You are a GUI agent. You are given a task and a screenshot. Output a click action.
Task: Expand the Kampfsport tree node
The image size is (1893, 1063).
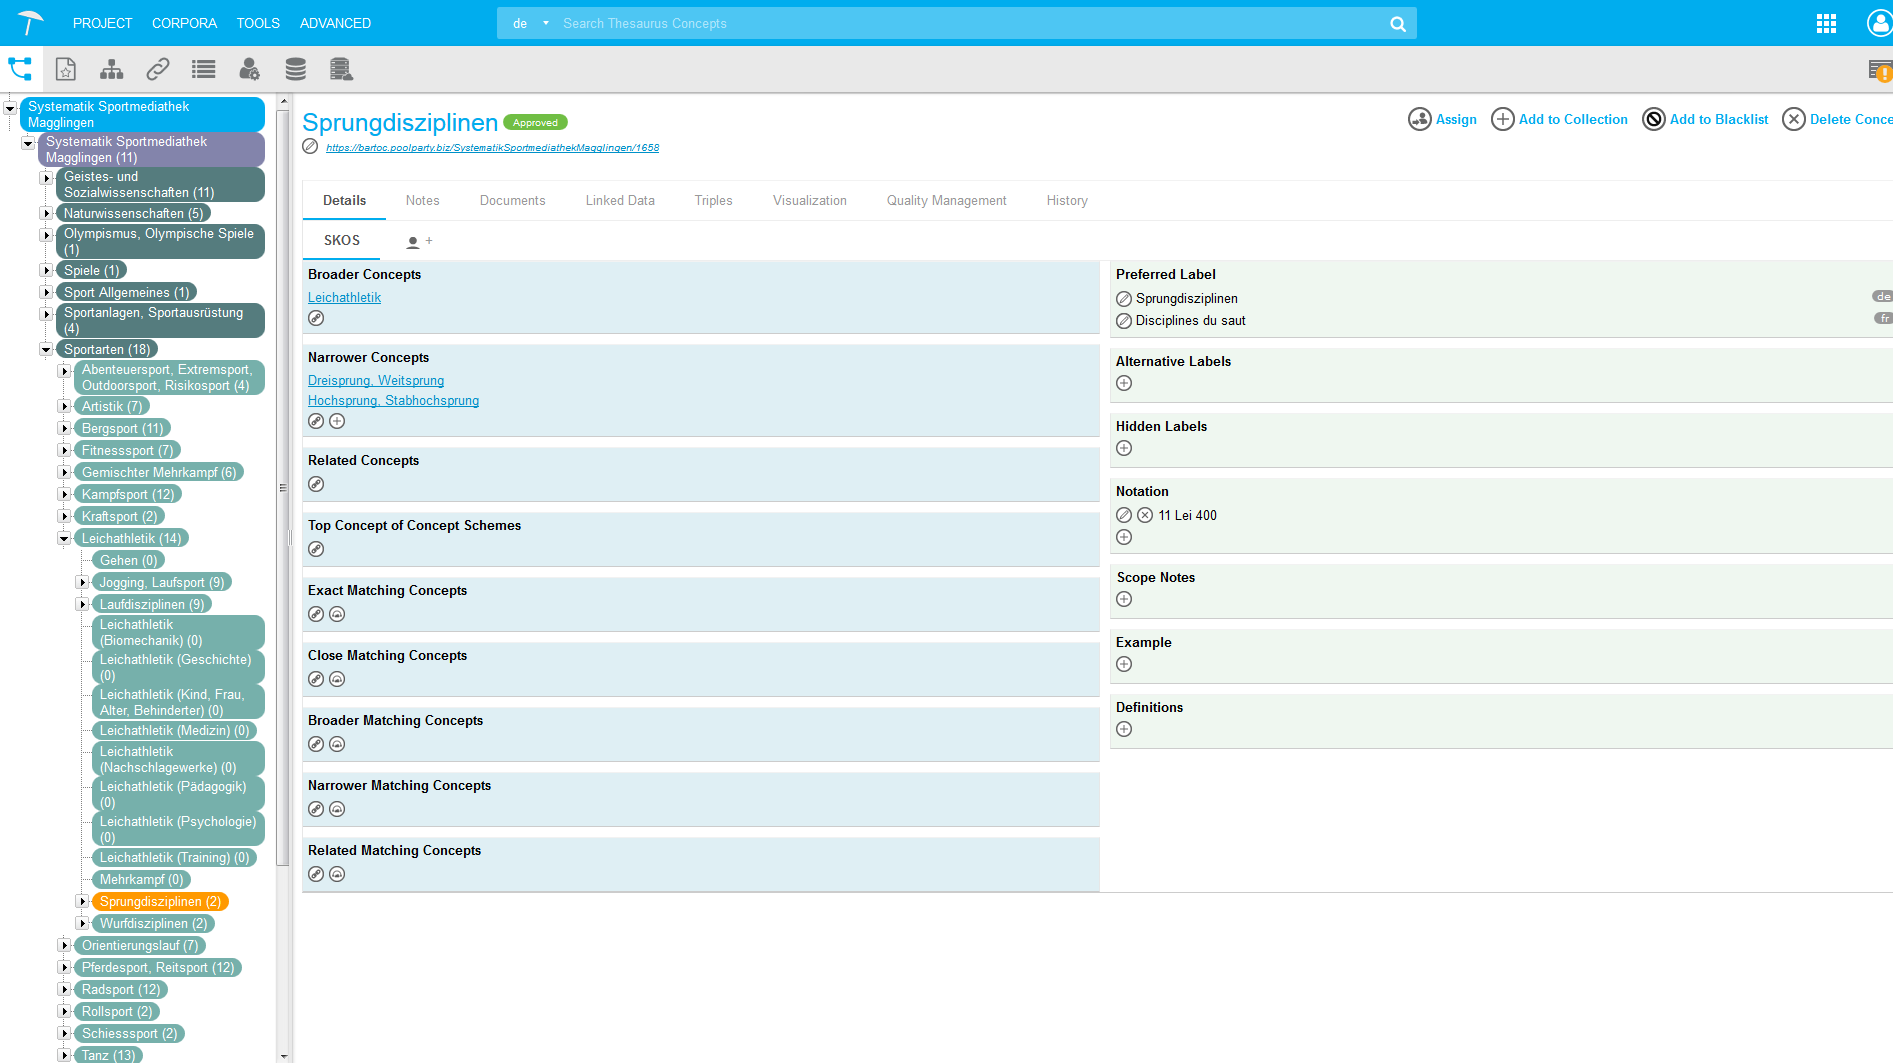point(64,494)
